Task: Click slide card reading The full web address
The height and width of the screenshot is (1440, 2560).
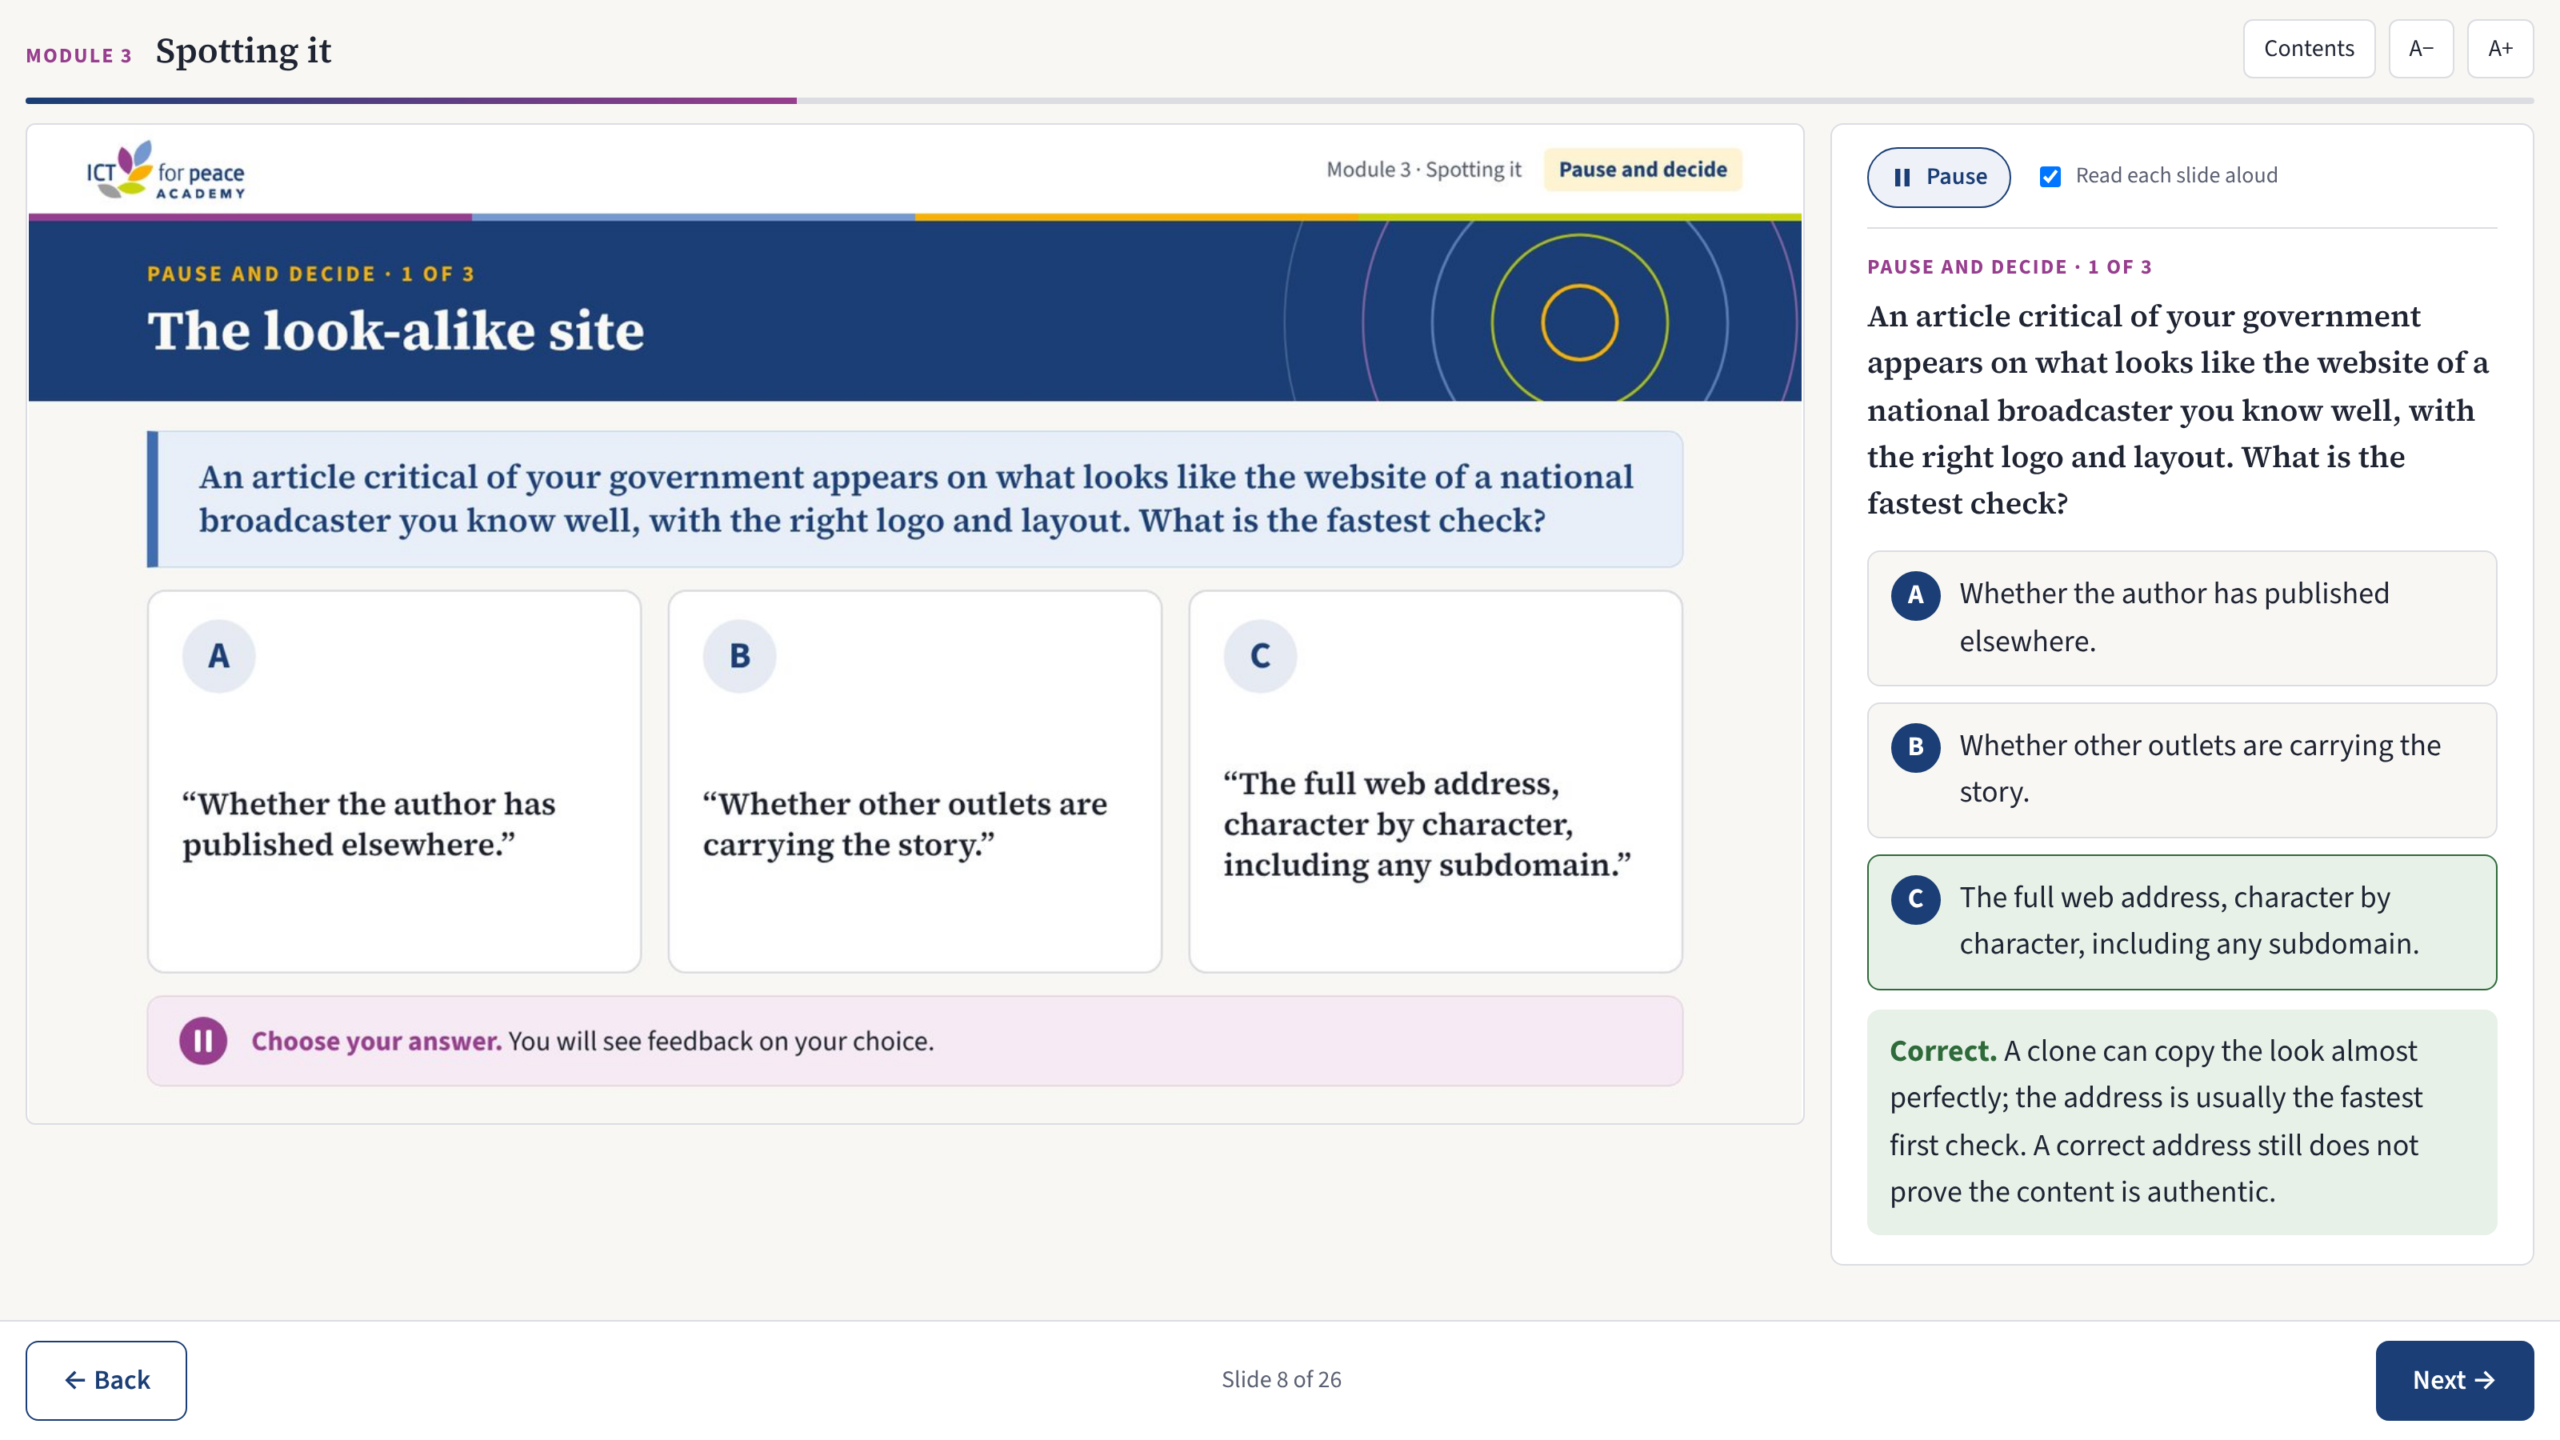Action: pyautogui.click(x=1435, y=781)
